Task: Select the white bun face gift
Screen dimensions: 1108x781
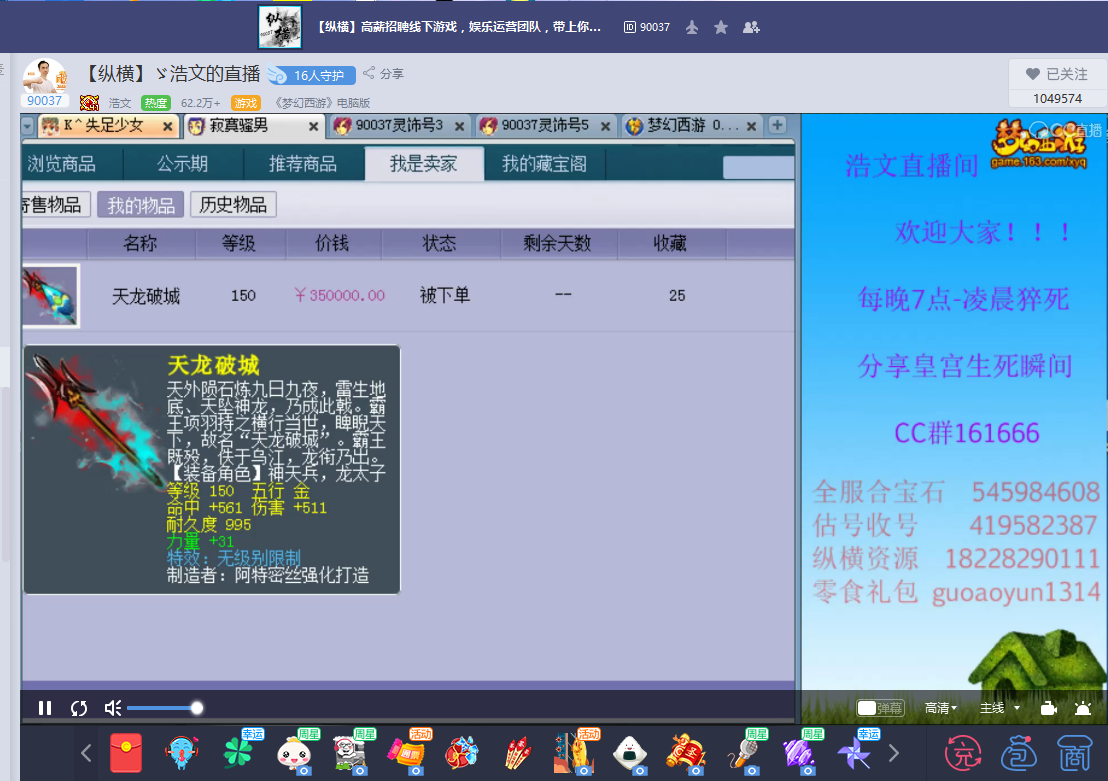Action: tap(295, 754)
